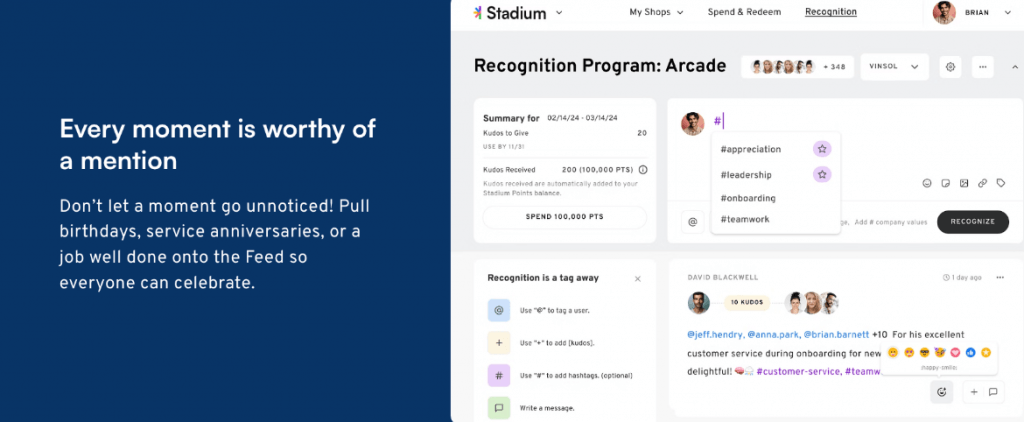Screen dimensions: 1024x422
Task: Click Brian's profile avatar in header
Action: click(x=944, y=12)
